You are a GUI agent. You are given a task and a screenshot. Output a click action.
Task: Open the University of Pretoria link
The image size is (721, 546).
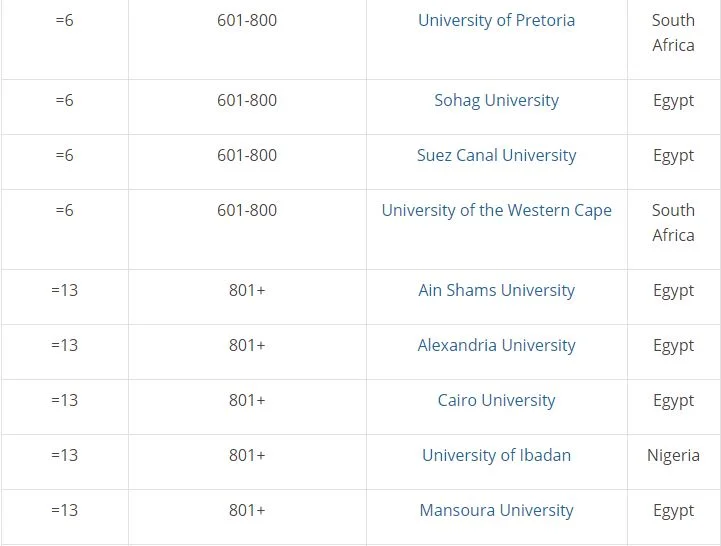point(496,20)
